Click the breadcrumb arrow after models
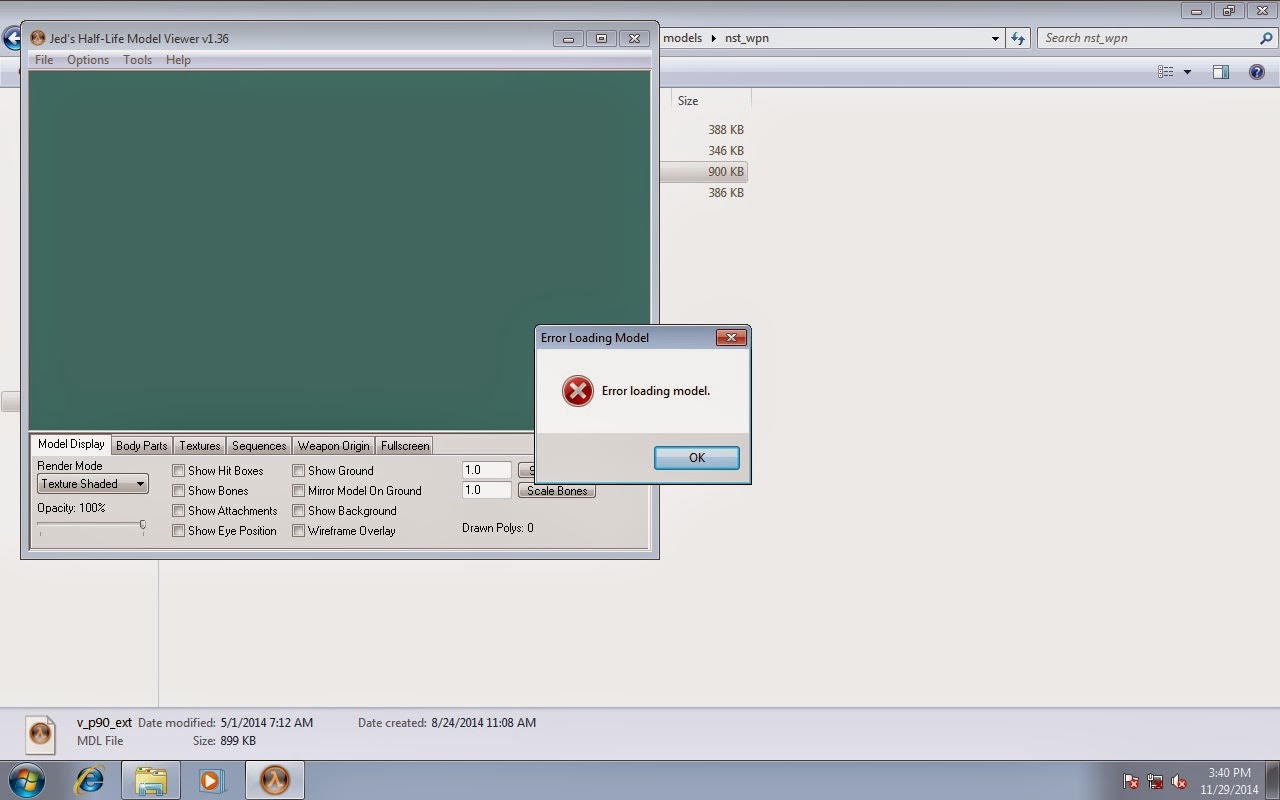This screenshot has height=800, width=1280. (714, 38)
